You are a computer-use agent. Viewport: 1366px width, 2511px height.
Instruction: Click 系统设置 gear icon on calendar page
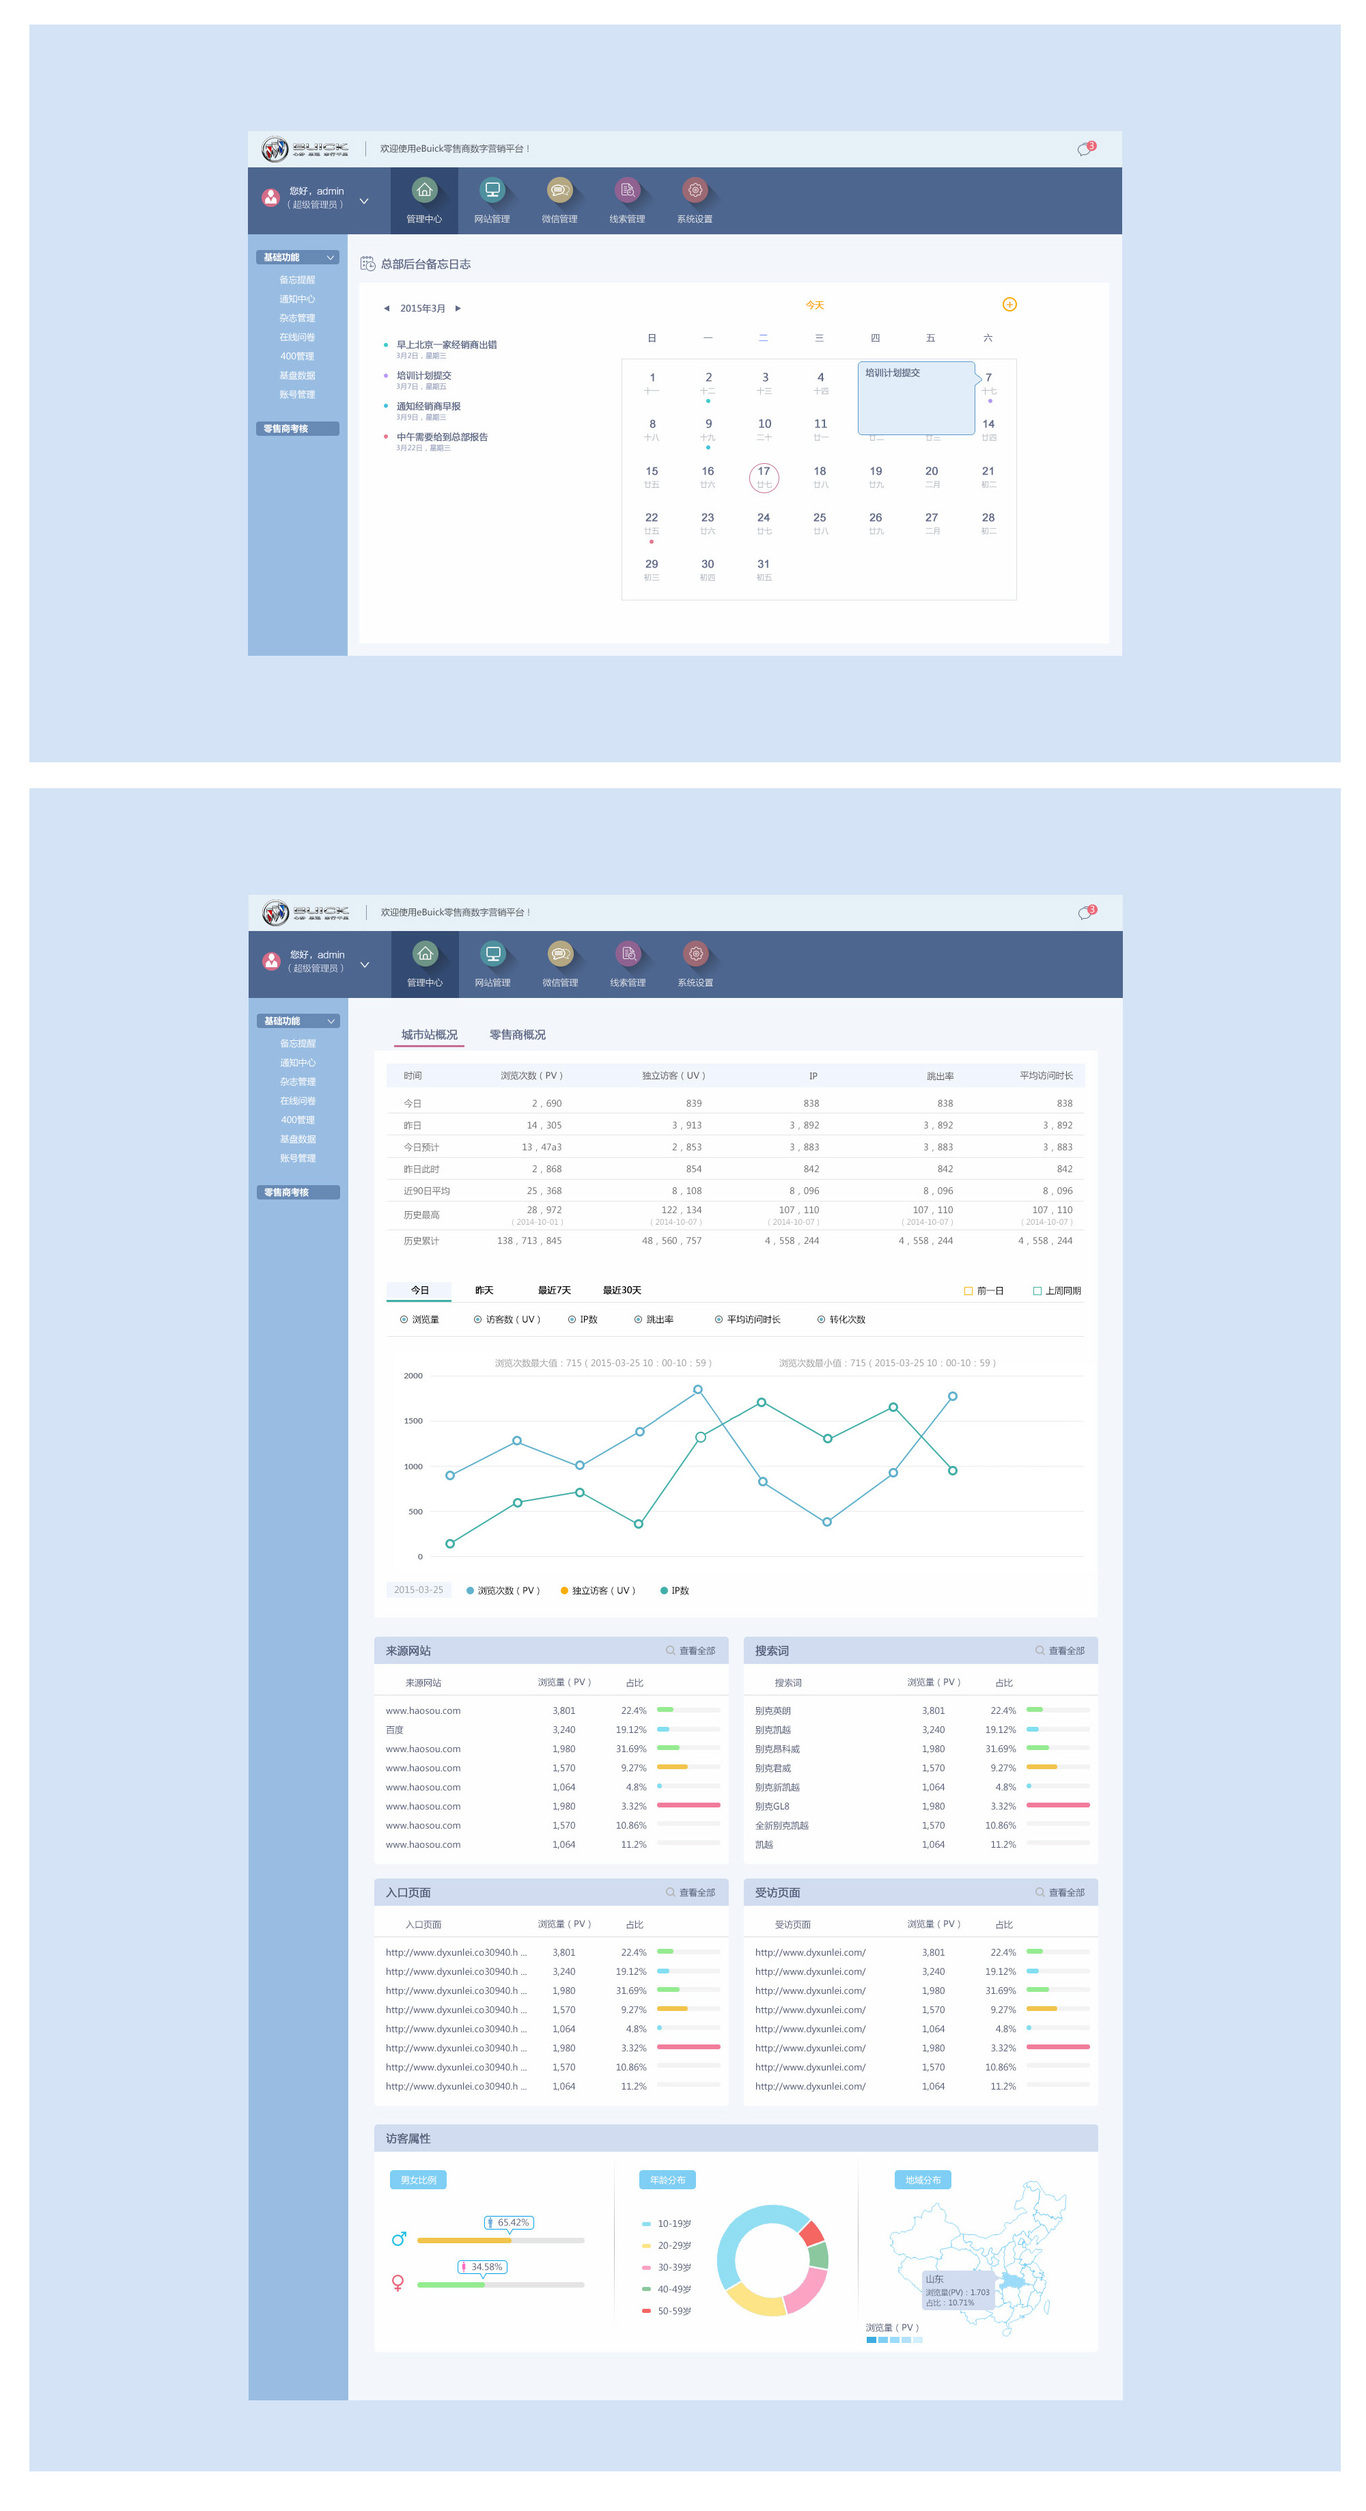pyautogui.click(x=694, y=190)
